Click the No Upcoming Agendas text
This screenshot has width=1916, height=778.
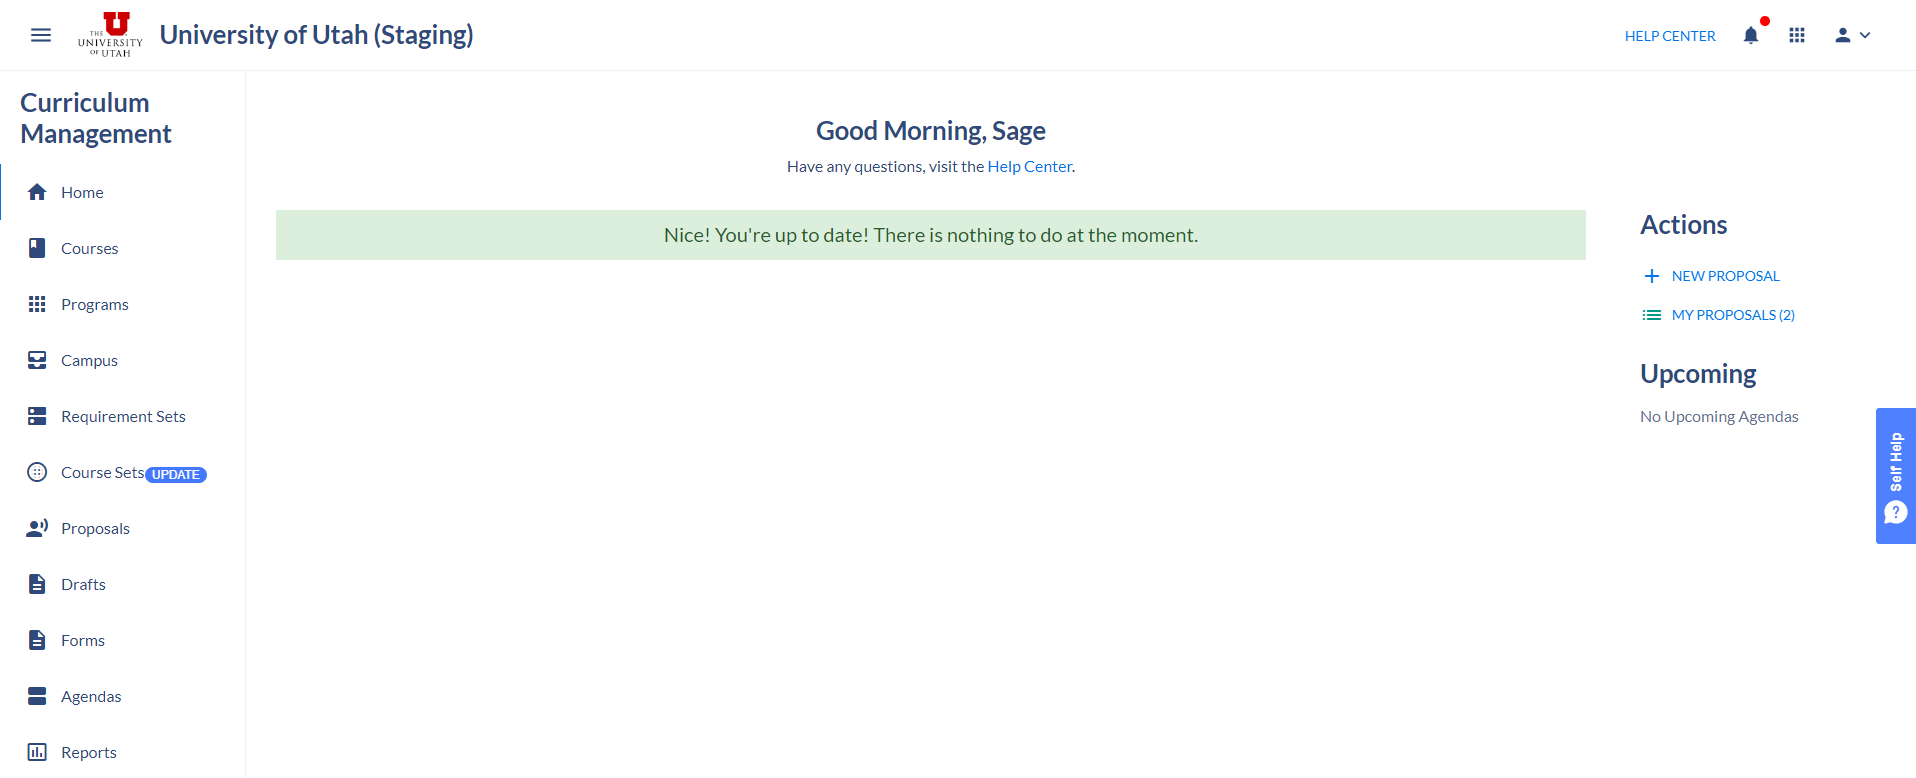pyautogui.click(x=1719, y=417)
